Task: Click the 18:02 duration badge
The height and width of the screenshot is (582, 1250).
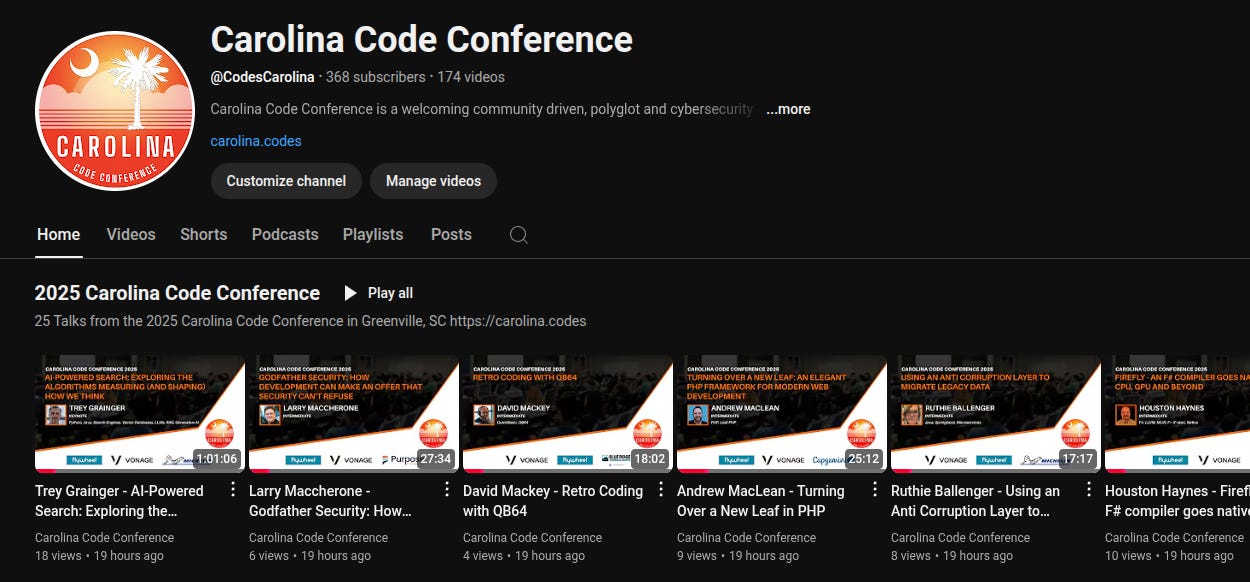Action: 650,459
